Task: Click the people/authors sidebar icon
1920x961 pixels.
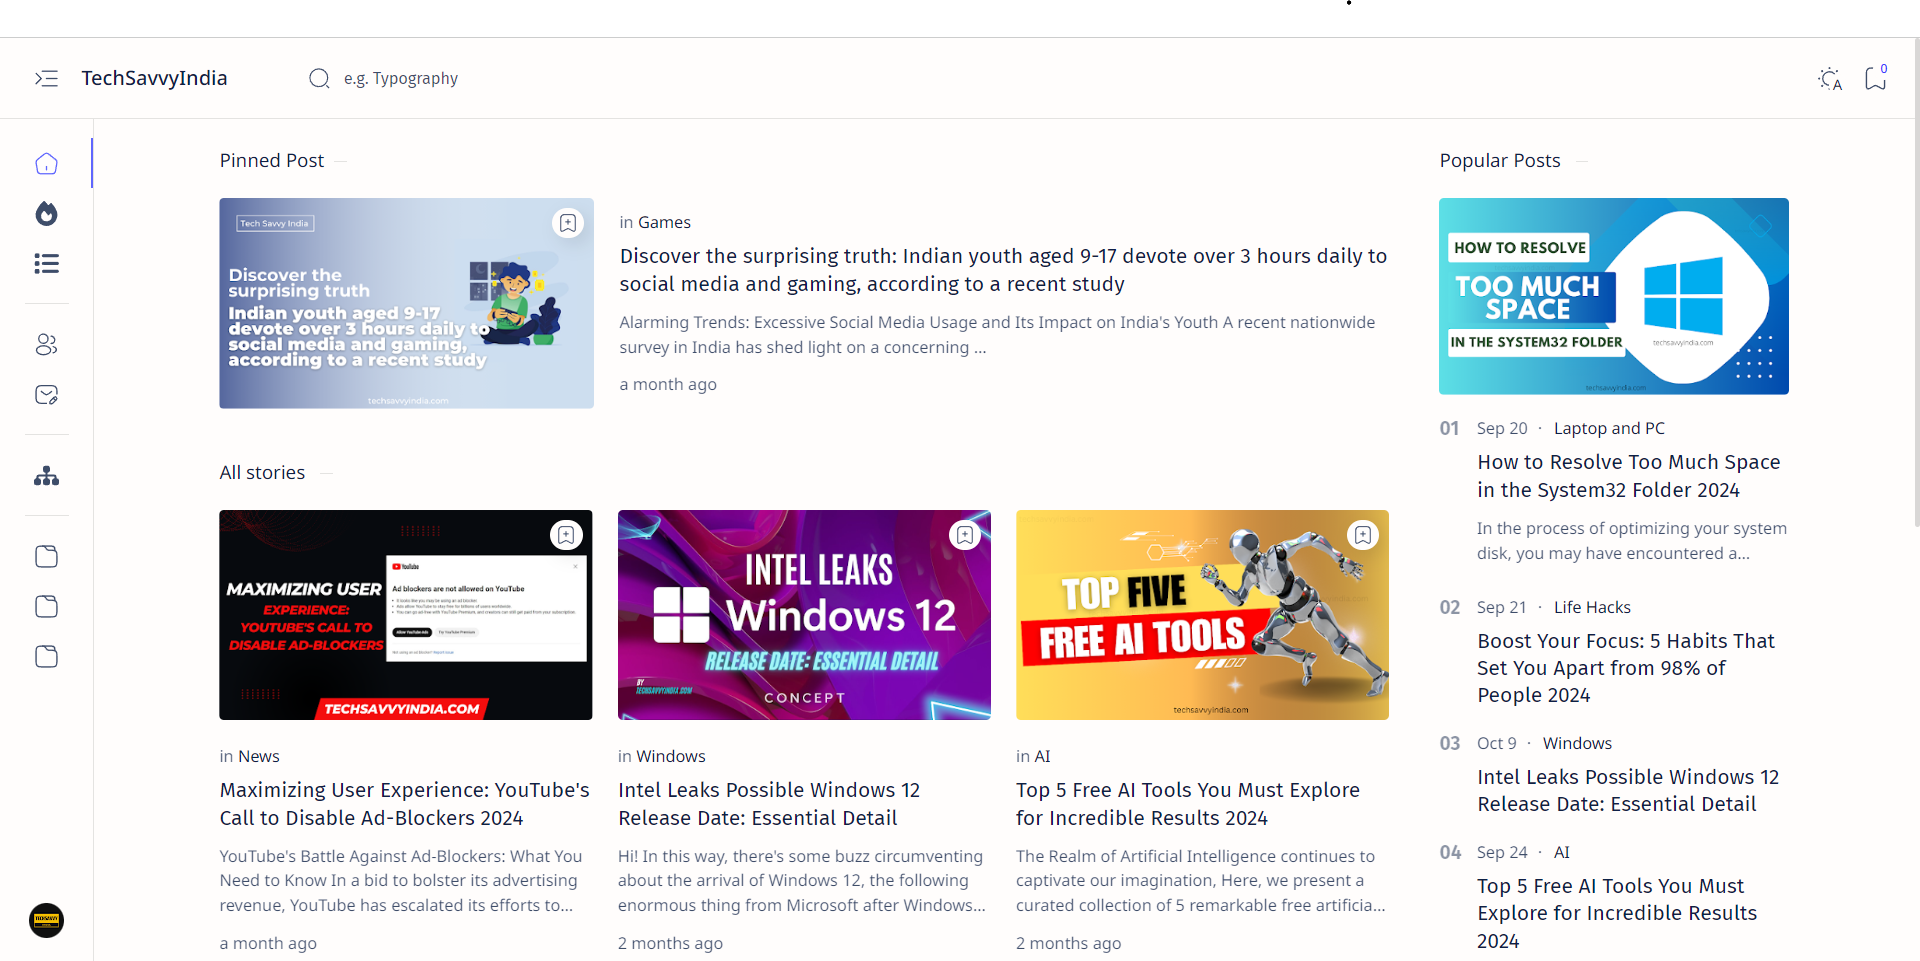Action: click(46, 345)
